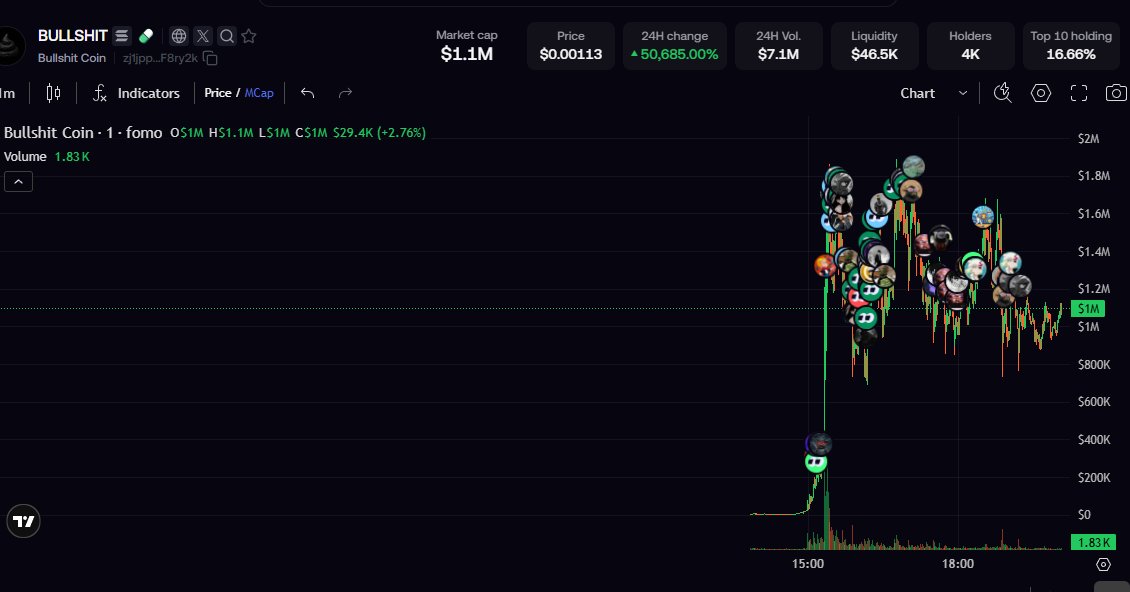Expand the chevron beside Chart label

pyautogui.click(x=963, y=93)
